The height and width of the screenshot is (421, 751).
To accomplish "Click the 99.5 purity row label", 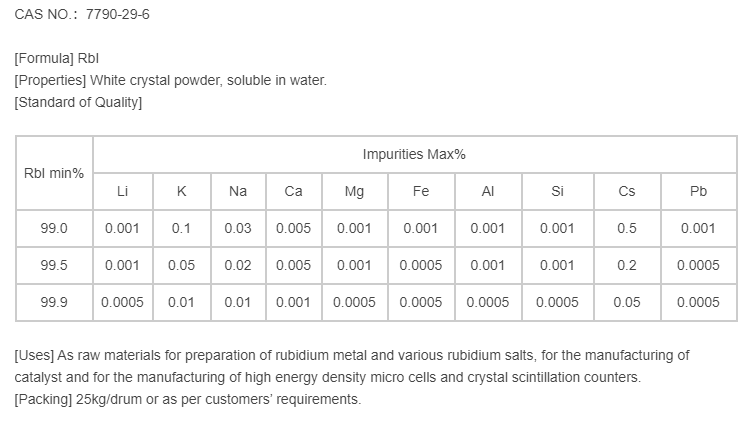I will (54, 265).
